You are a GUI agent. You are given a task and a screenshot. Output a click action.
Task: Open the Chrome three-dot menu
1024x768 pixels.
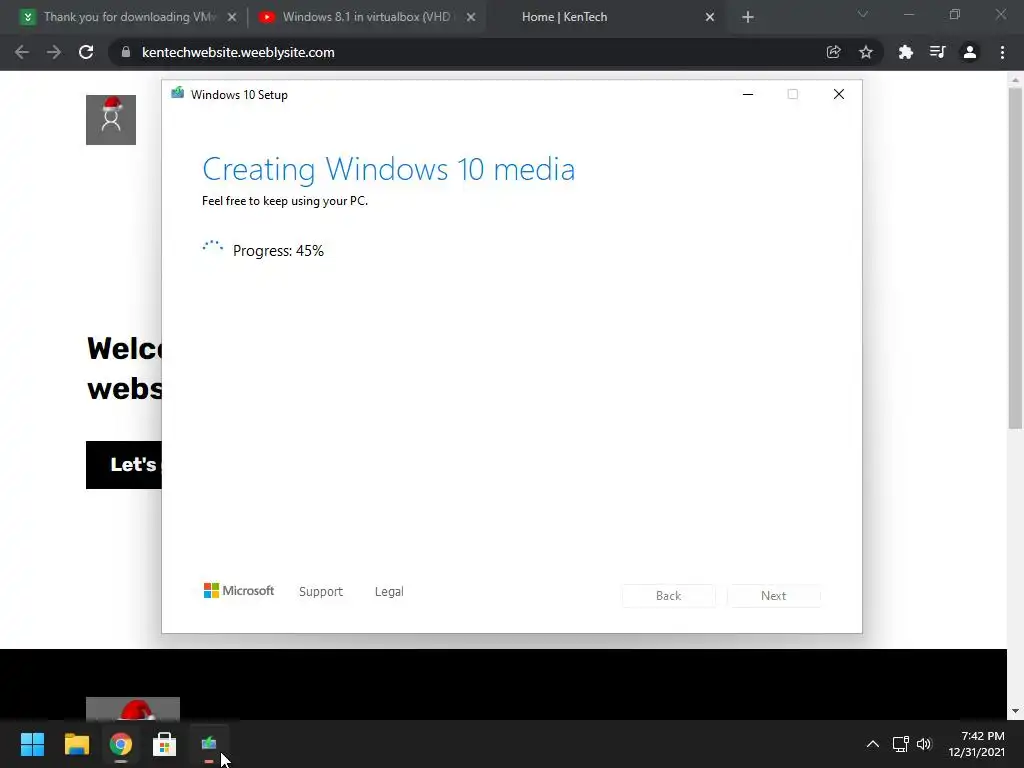click(x=1002, y=52)
